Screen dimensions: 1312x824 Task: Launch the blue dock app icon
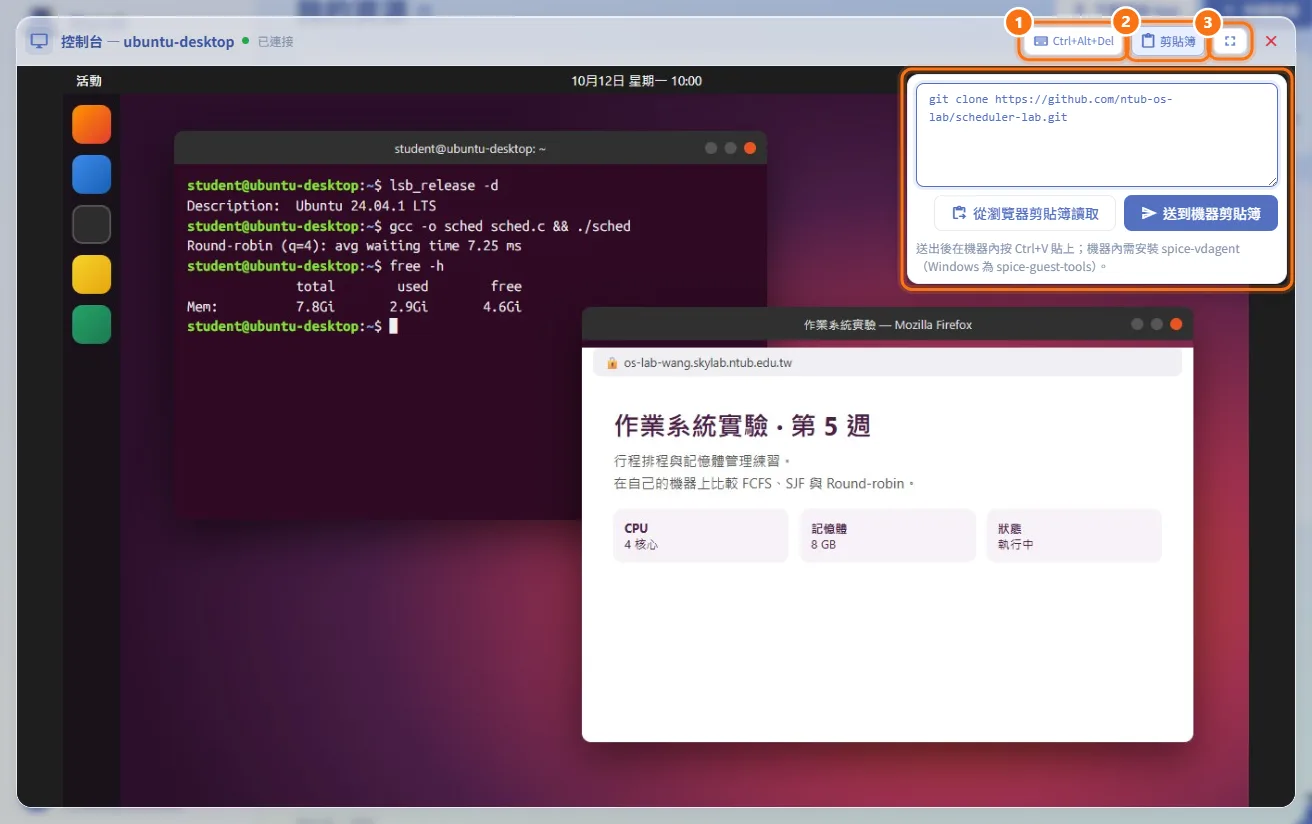[x=92, y=175]
